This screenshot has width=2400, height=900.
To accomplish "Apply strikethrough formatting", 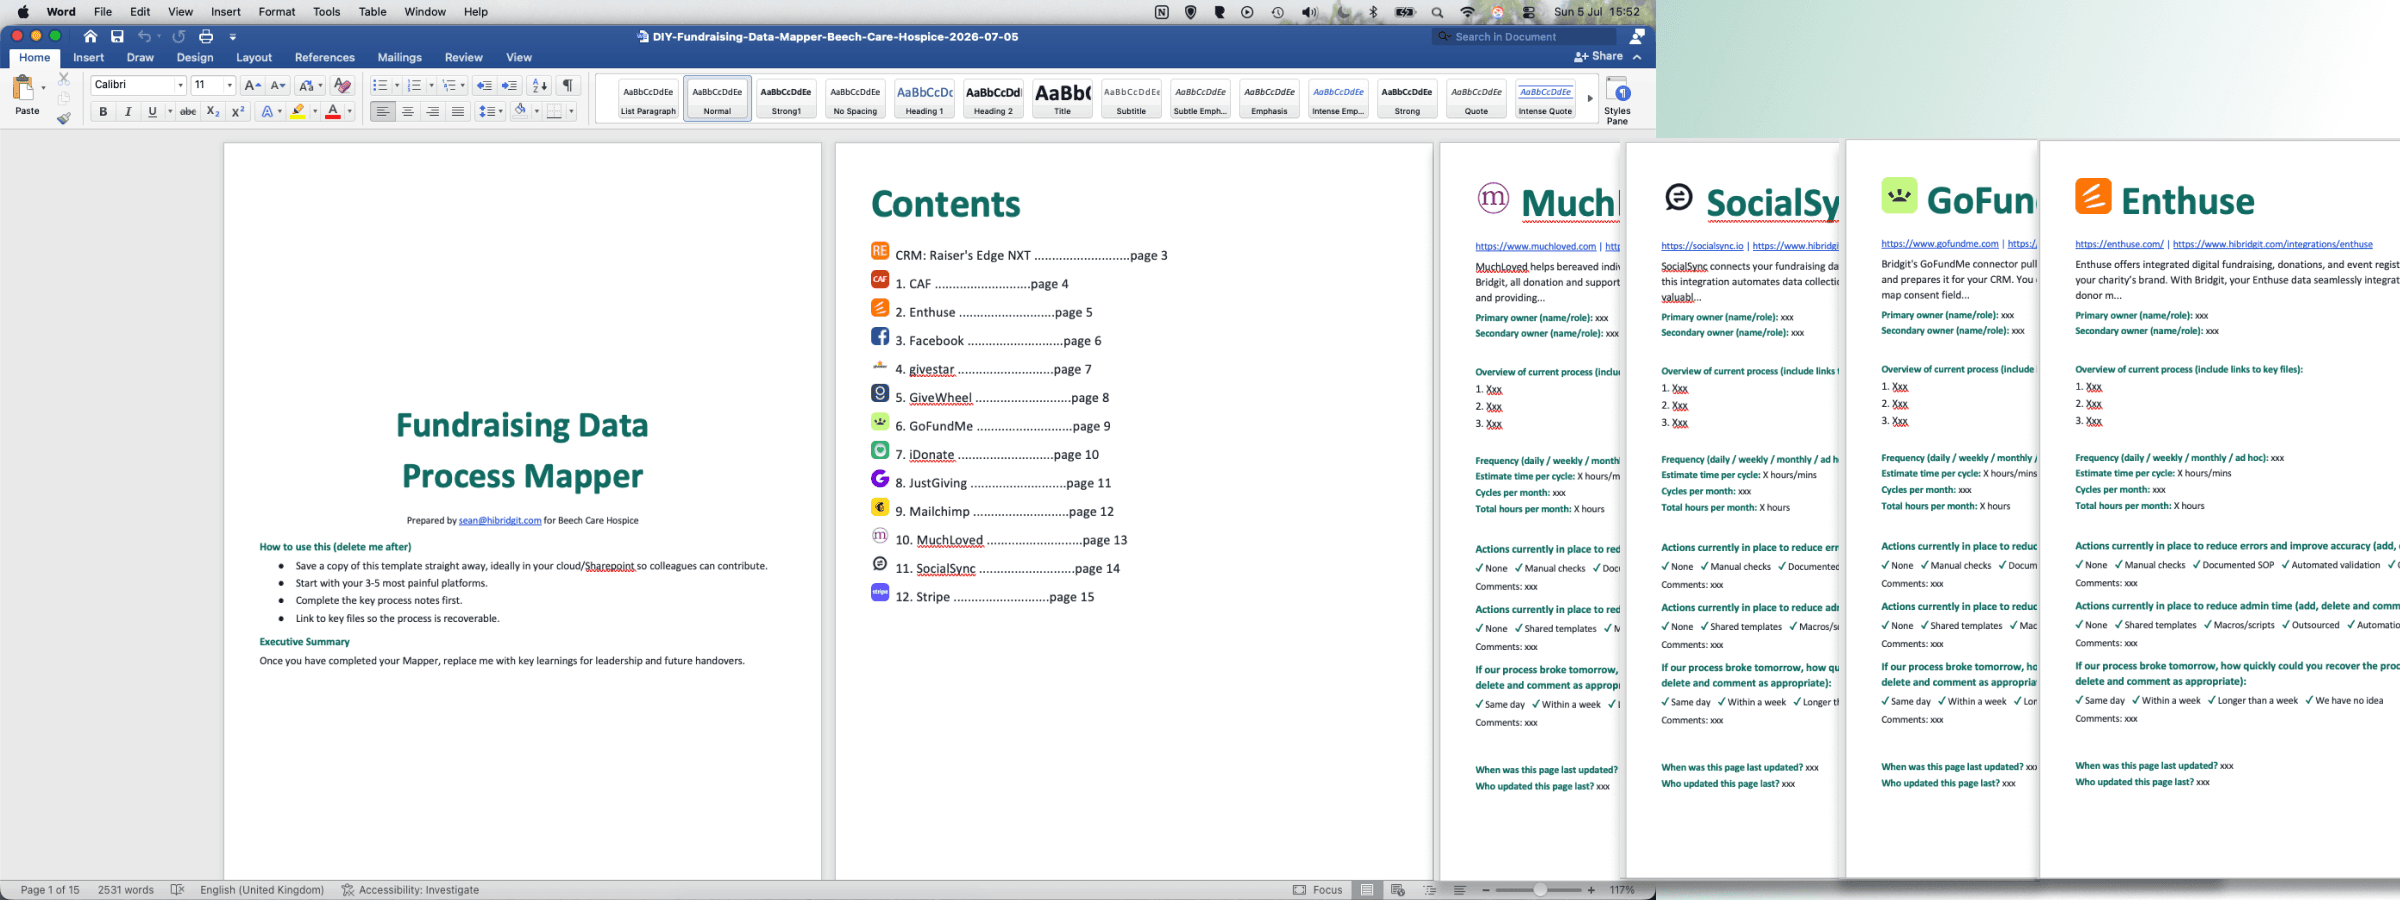I will pyautogui.click(x=187, y=112).
